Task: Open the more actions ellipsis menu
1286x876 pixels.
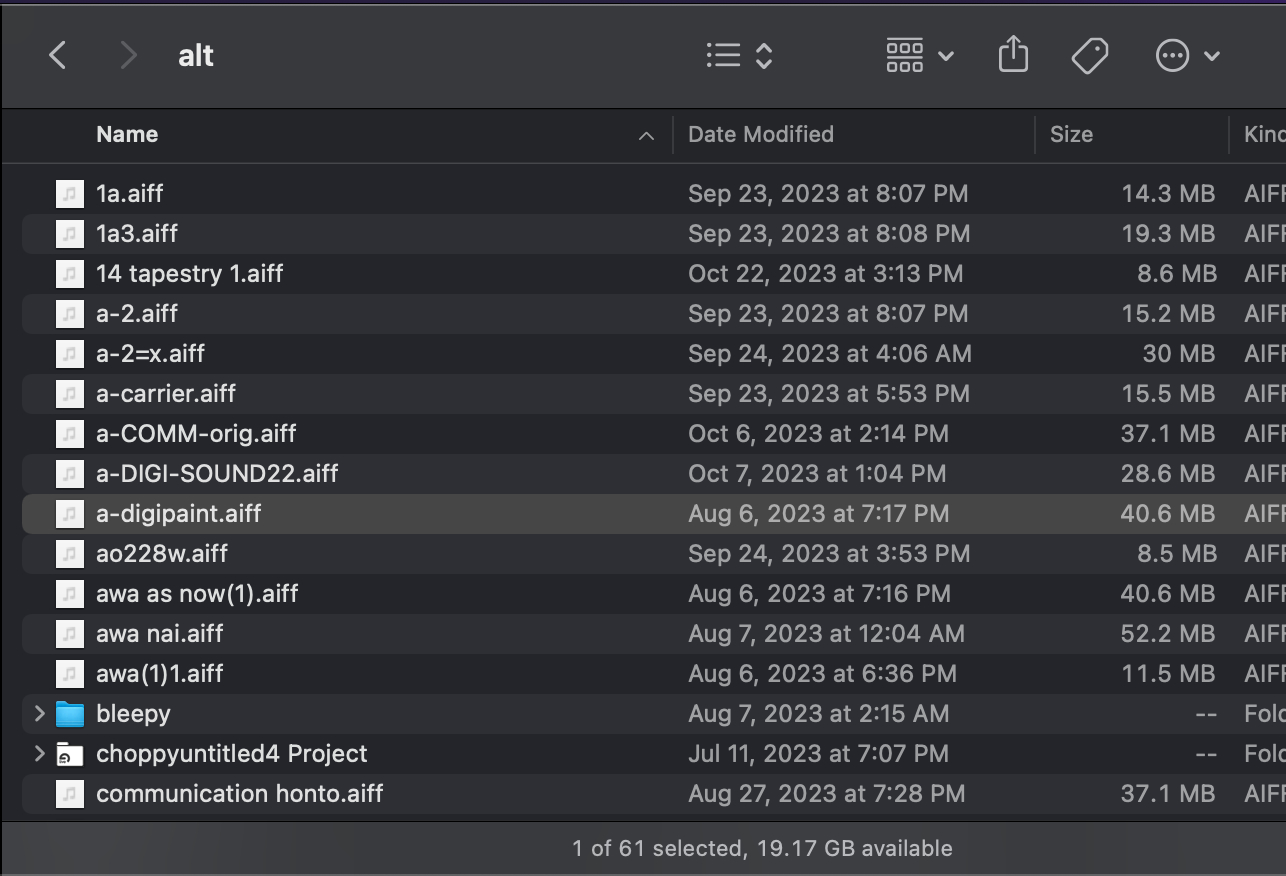Action: [1187, 56]
